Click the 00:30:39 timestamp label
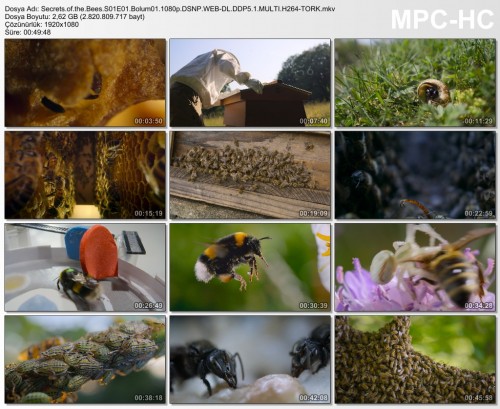 (x=313, y=305)
